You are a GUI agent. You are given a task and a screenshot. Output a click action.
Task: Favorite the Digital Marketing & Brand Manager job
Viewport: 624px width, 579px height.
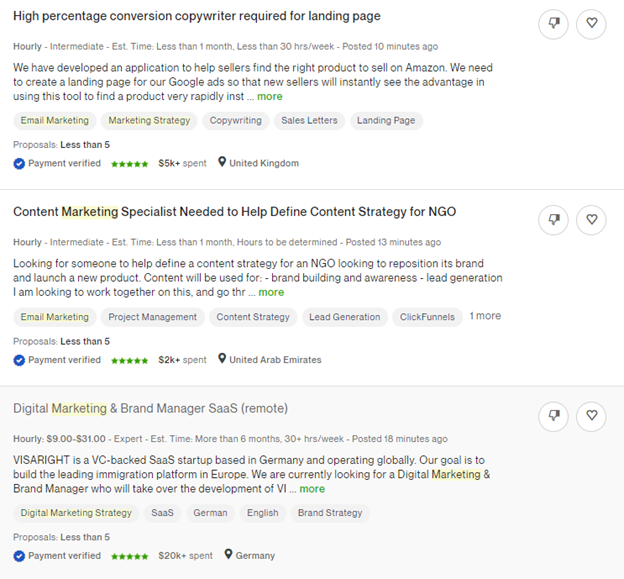coord(591,416)
